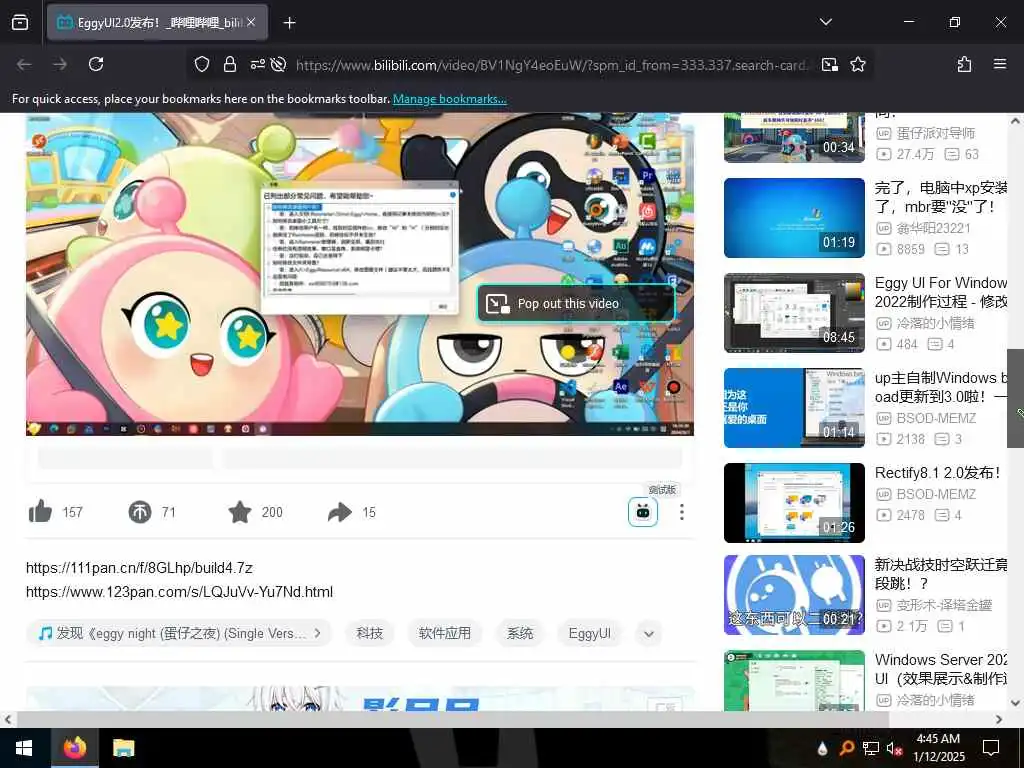Viewport: 1024px width, 768px height.
Task: Expand the list all tabs dropdown
Action: click(x=825, y=22)
